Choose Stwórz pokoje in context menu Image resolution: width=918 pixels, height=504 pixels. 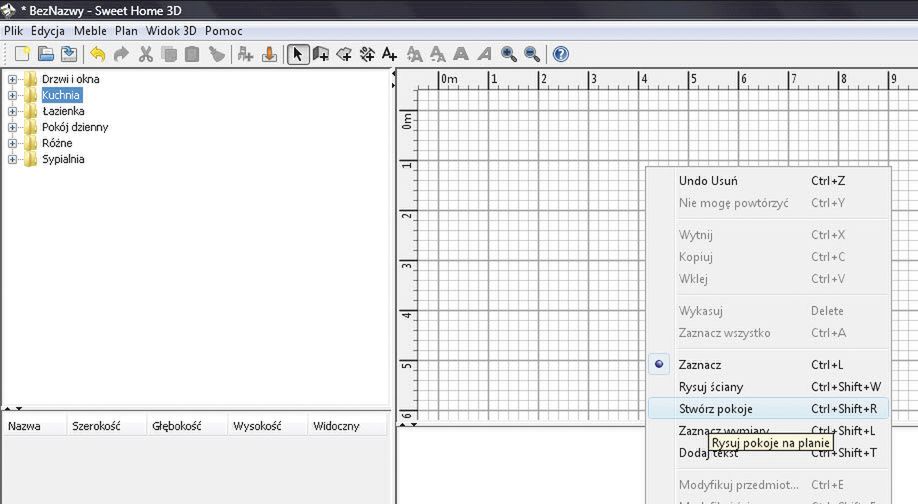click(x=768, y=409)
